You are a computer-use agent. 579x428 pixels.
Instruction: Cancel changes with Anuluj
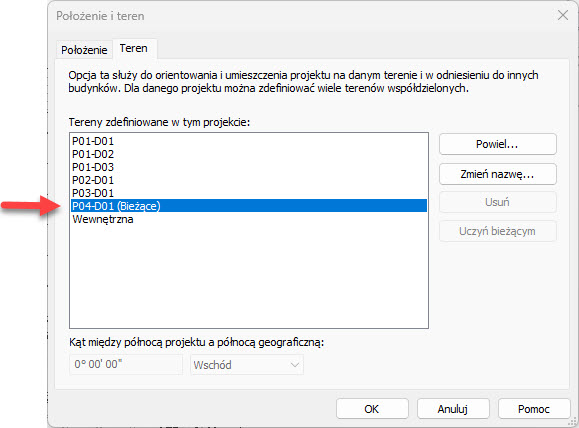point(453,409)
